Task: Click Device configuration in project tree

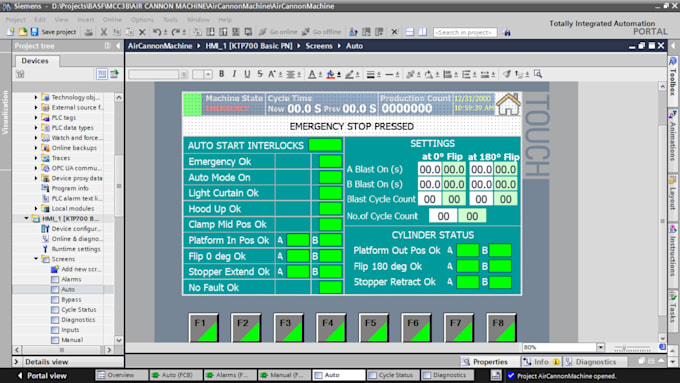Action: pos(76,229)
